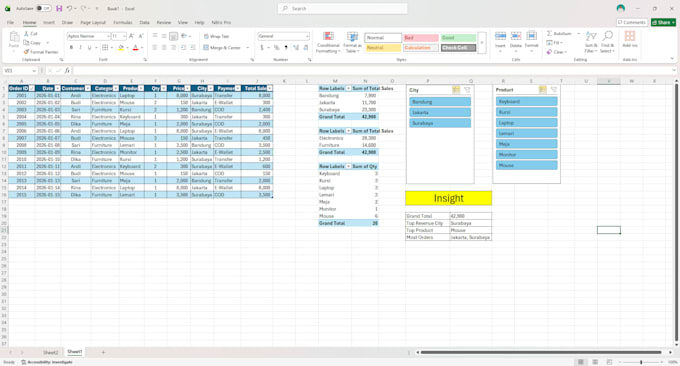Click the Orientation text-angle icon

(x=184, y=36)
